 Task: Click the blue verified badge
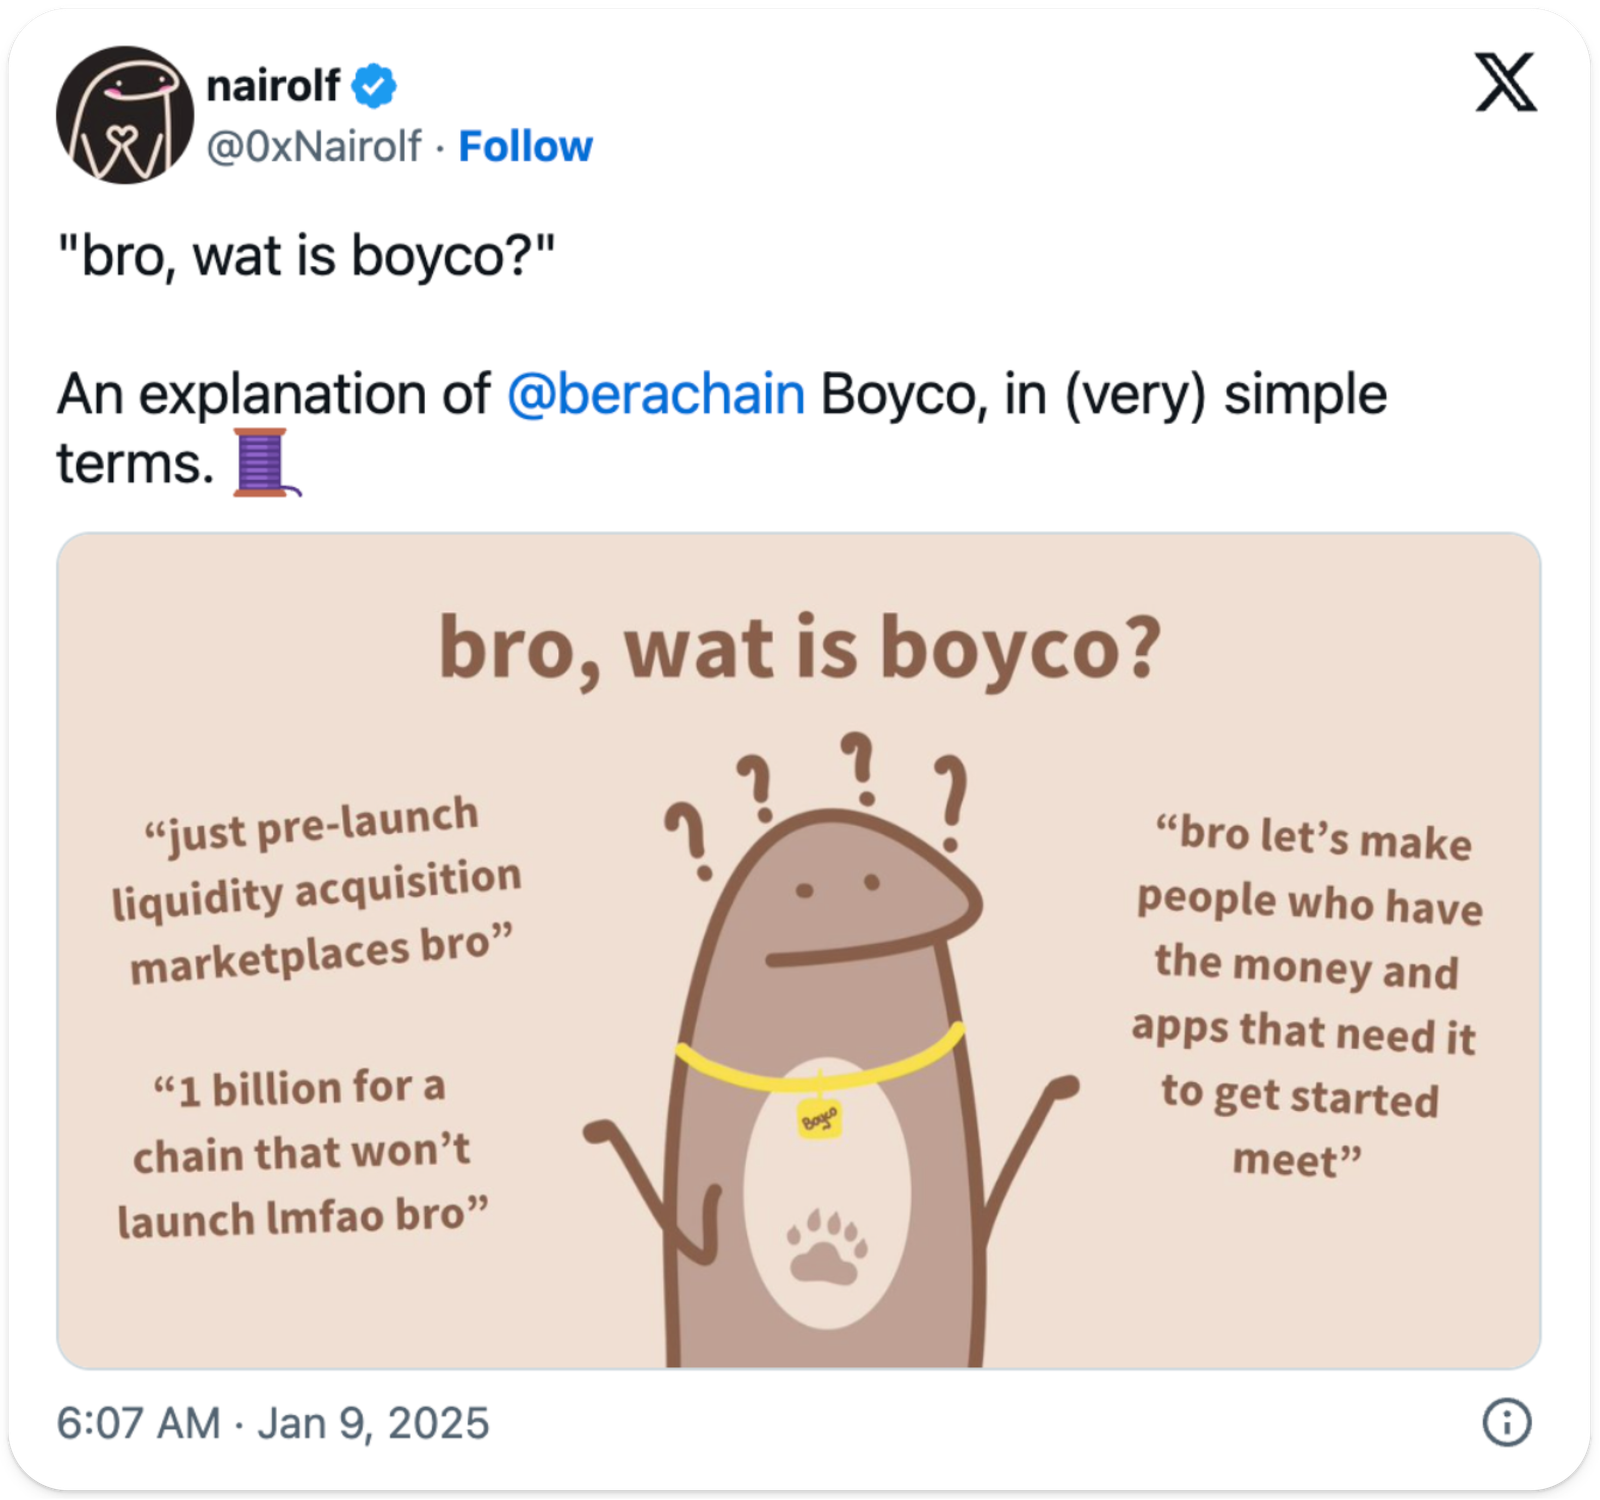click(374, 86)
